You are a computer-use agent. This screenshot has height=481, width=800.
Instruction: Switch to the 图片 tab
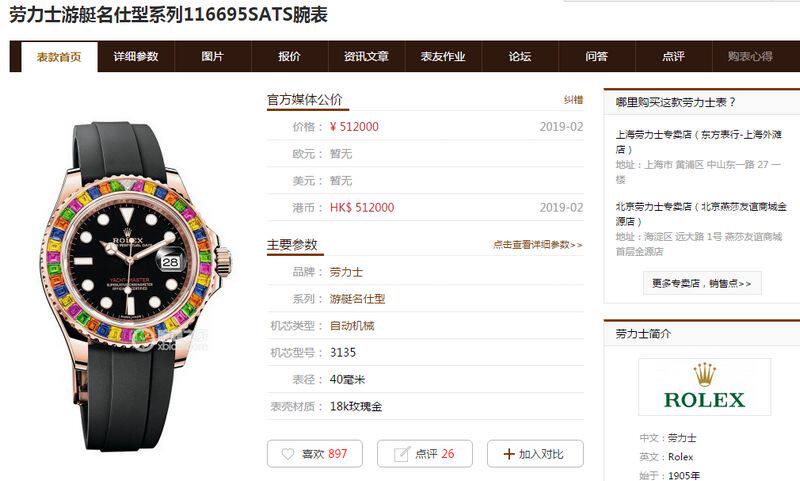213,57
